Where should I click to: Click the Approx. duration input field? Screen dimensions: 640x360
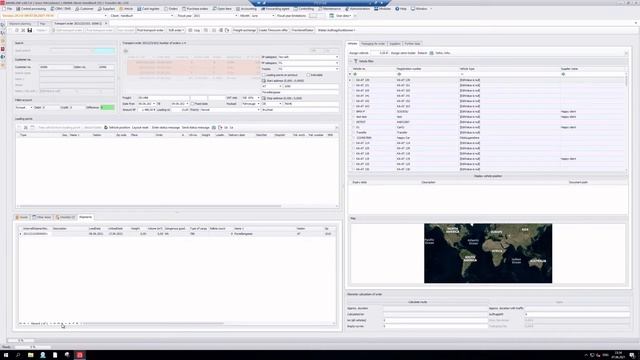435,309
